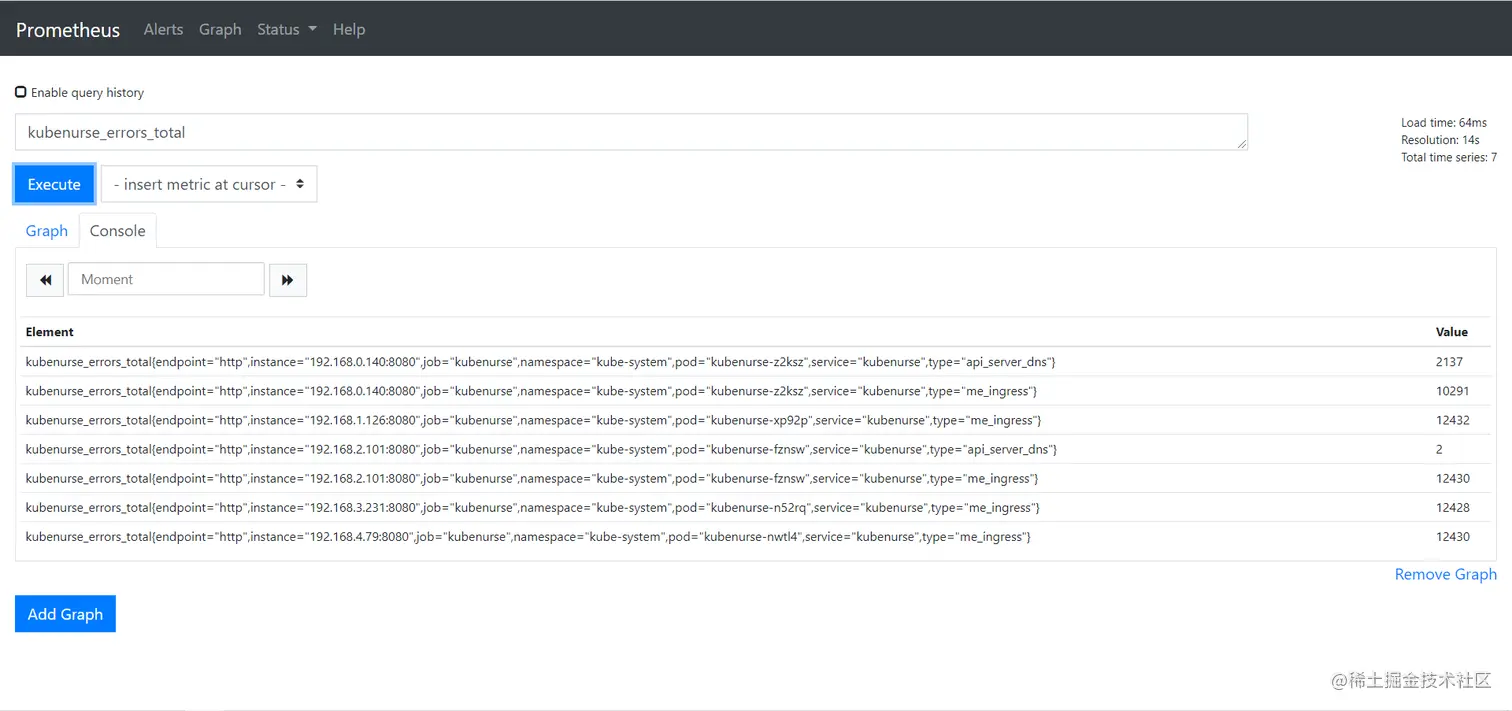Click the Value column header
Viewport: 1512px width, 711px height.
click(1452, 332)
